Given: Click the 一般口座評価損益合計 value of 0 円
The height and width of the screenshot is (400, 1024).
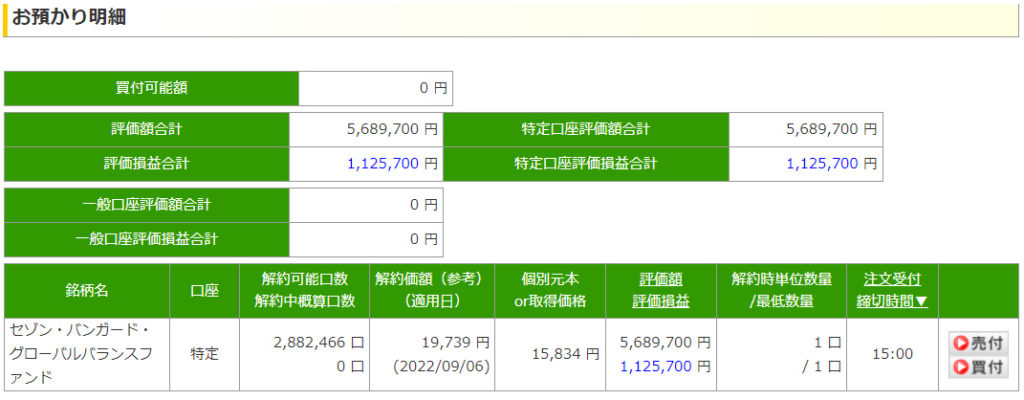Looking at the screenshot, I should point(424,239).
